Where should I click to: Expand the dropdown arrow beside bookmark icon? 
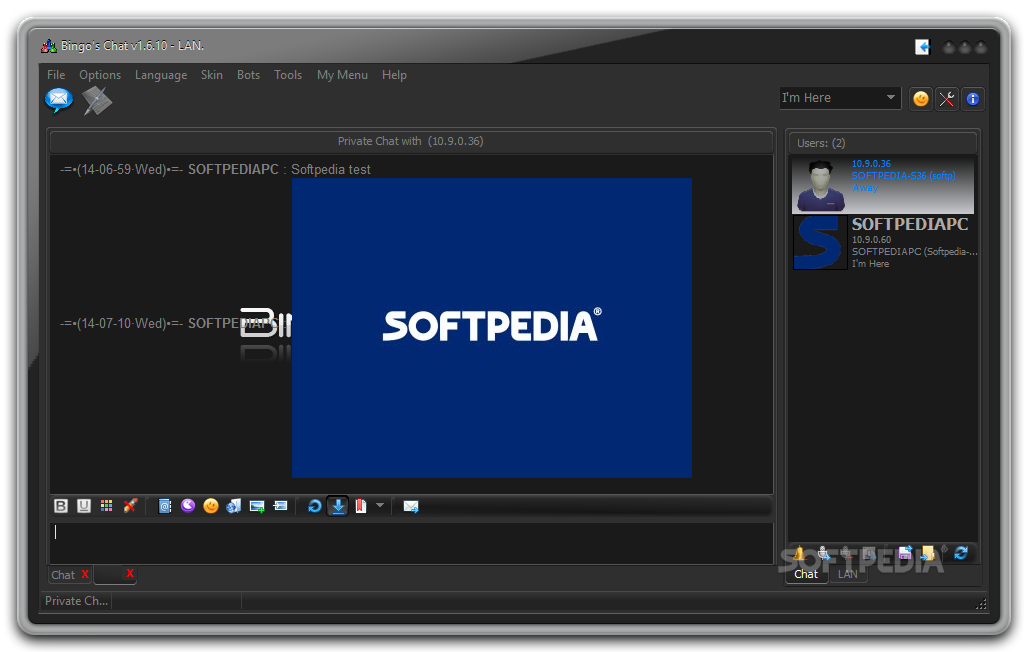pos(380,505)
